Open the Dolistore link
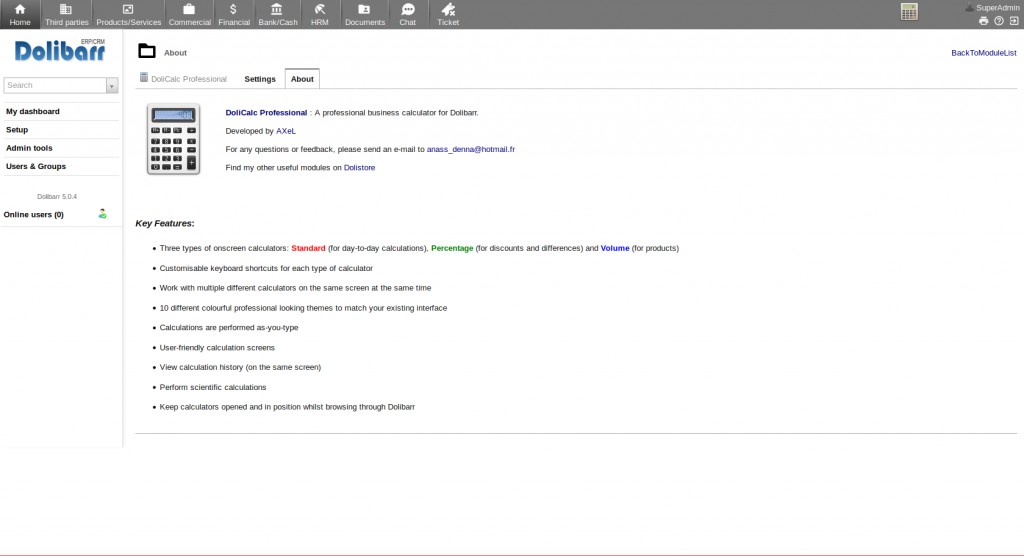The image size is (1024, 556). click(359, 168)
